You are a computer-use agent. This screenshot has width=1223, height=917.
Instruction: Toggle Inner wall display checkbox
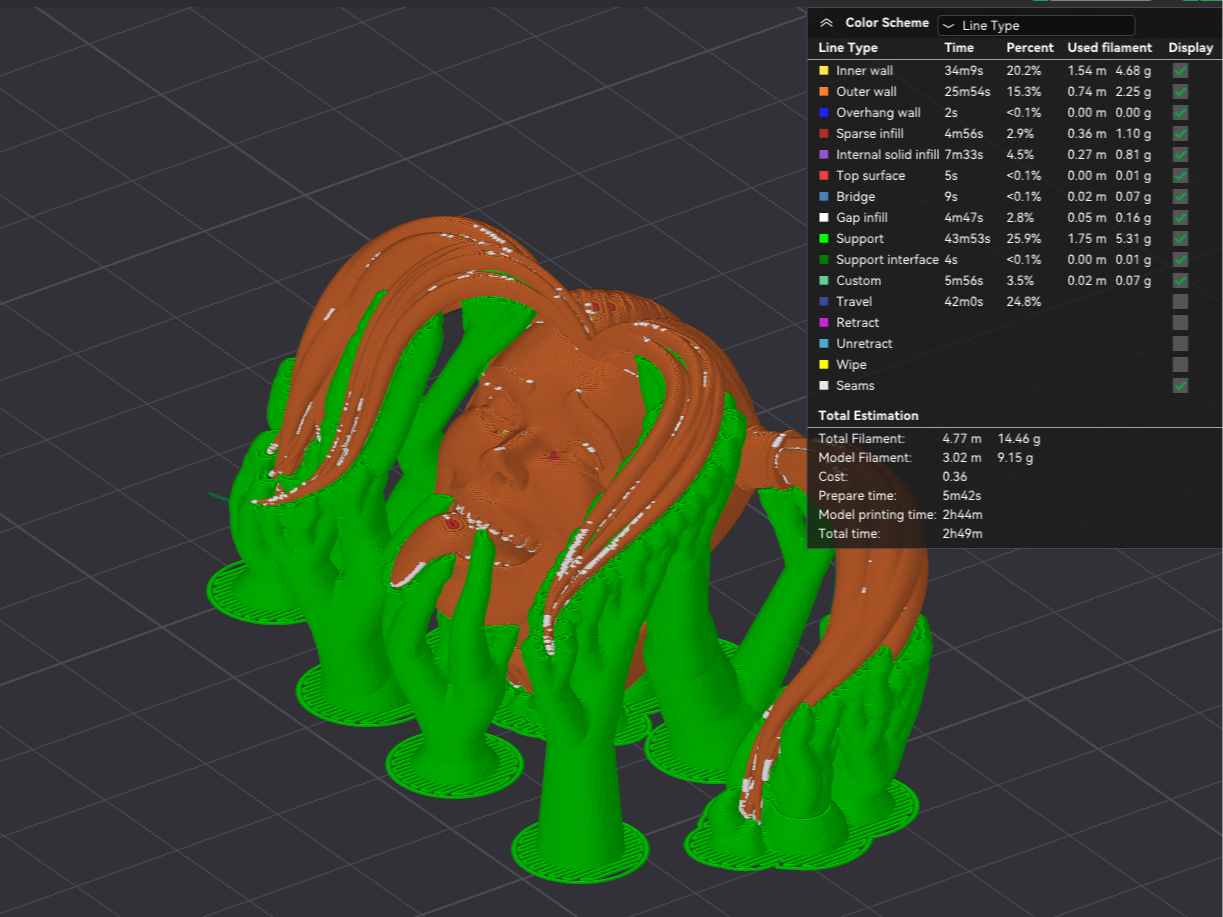pyautogui.click(x=1180, y=70)
